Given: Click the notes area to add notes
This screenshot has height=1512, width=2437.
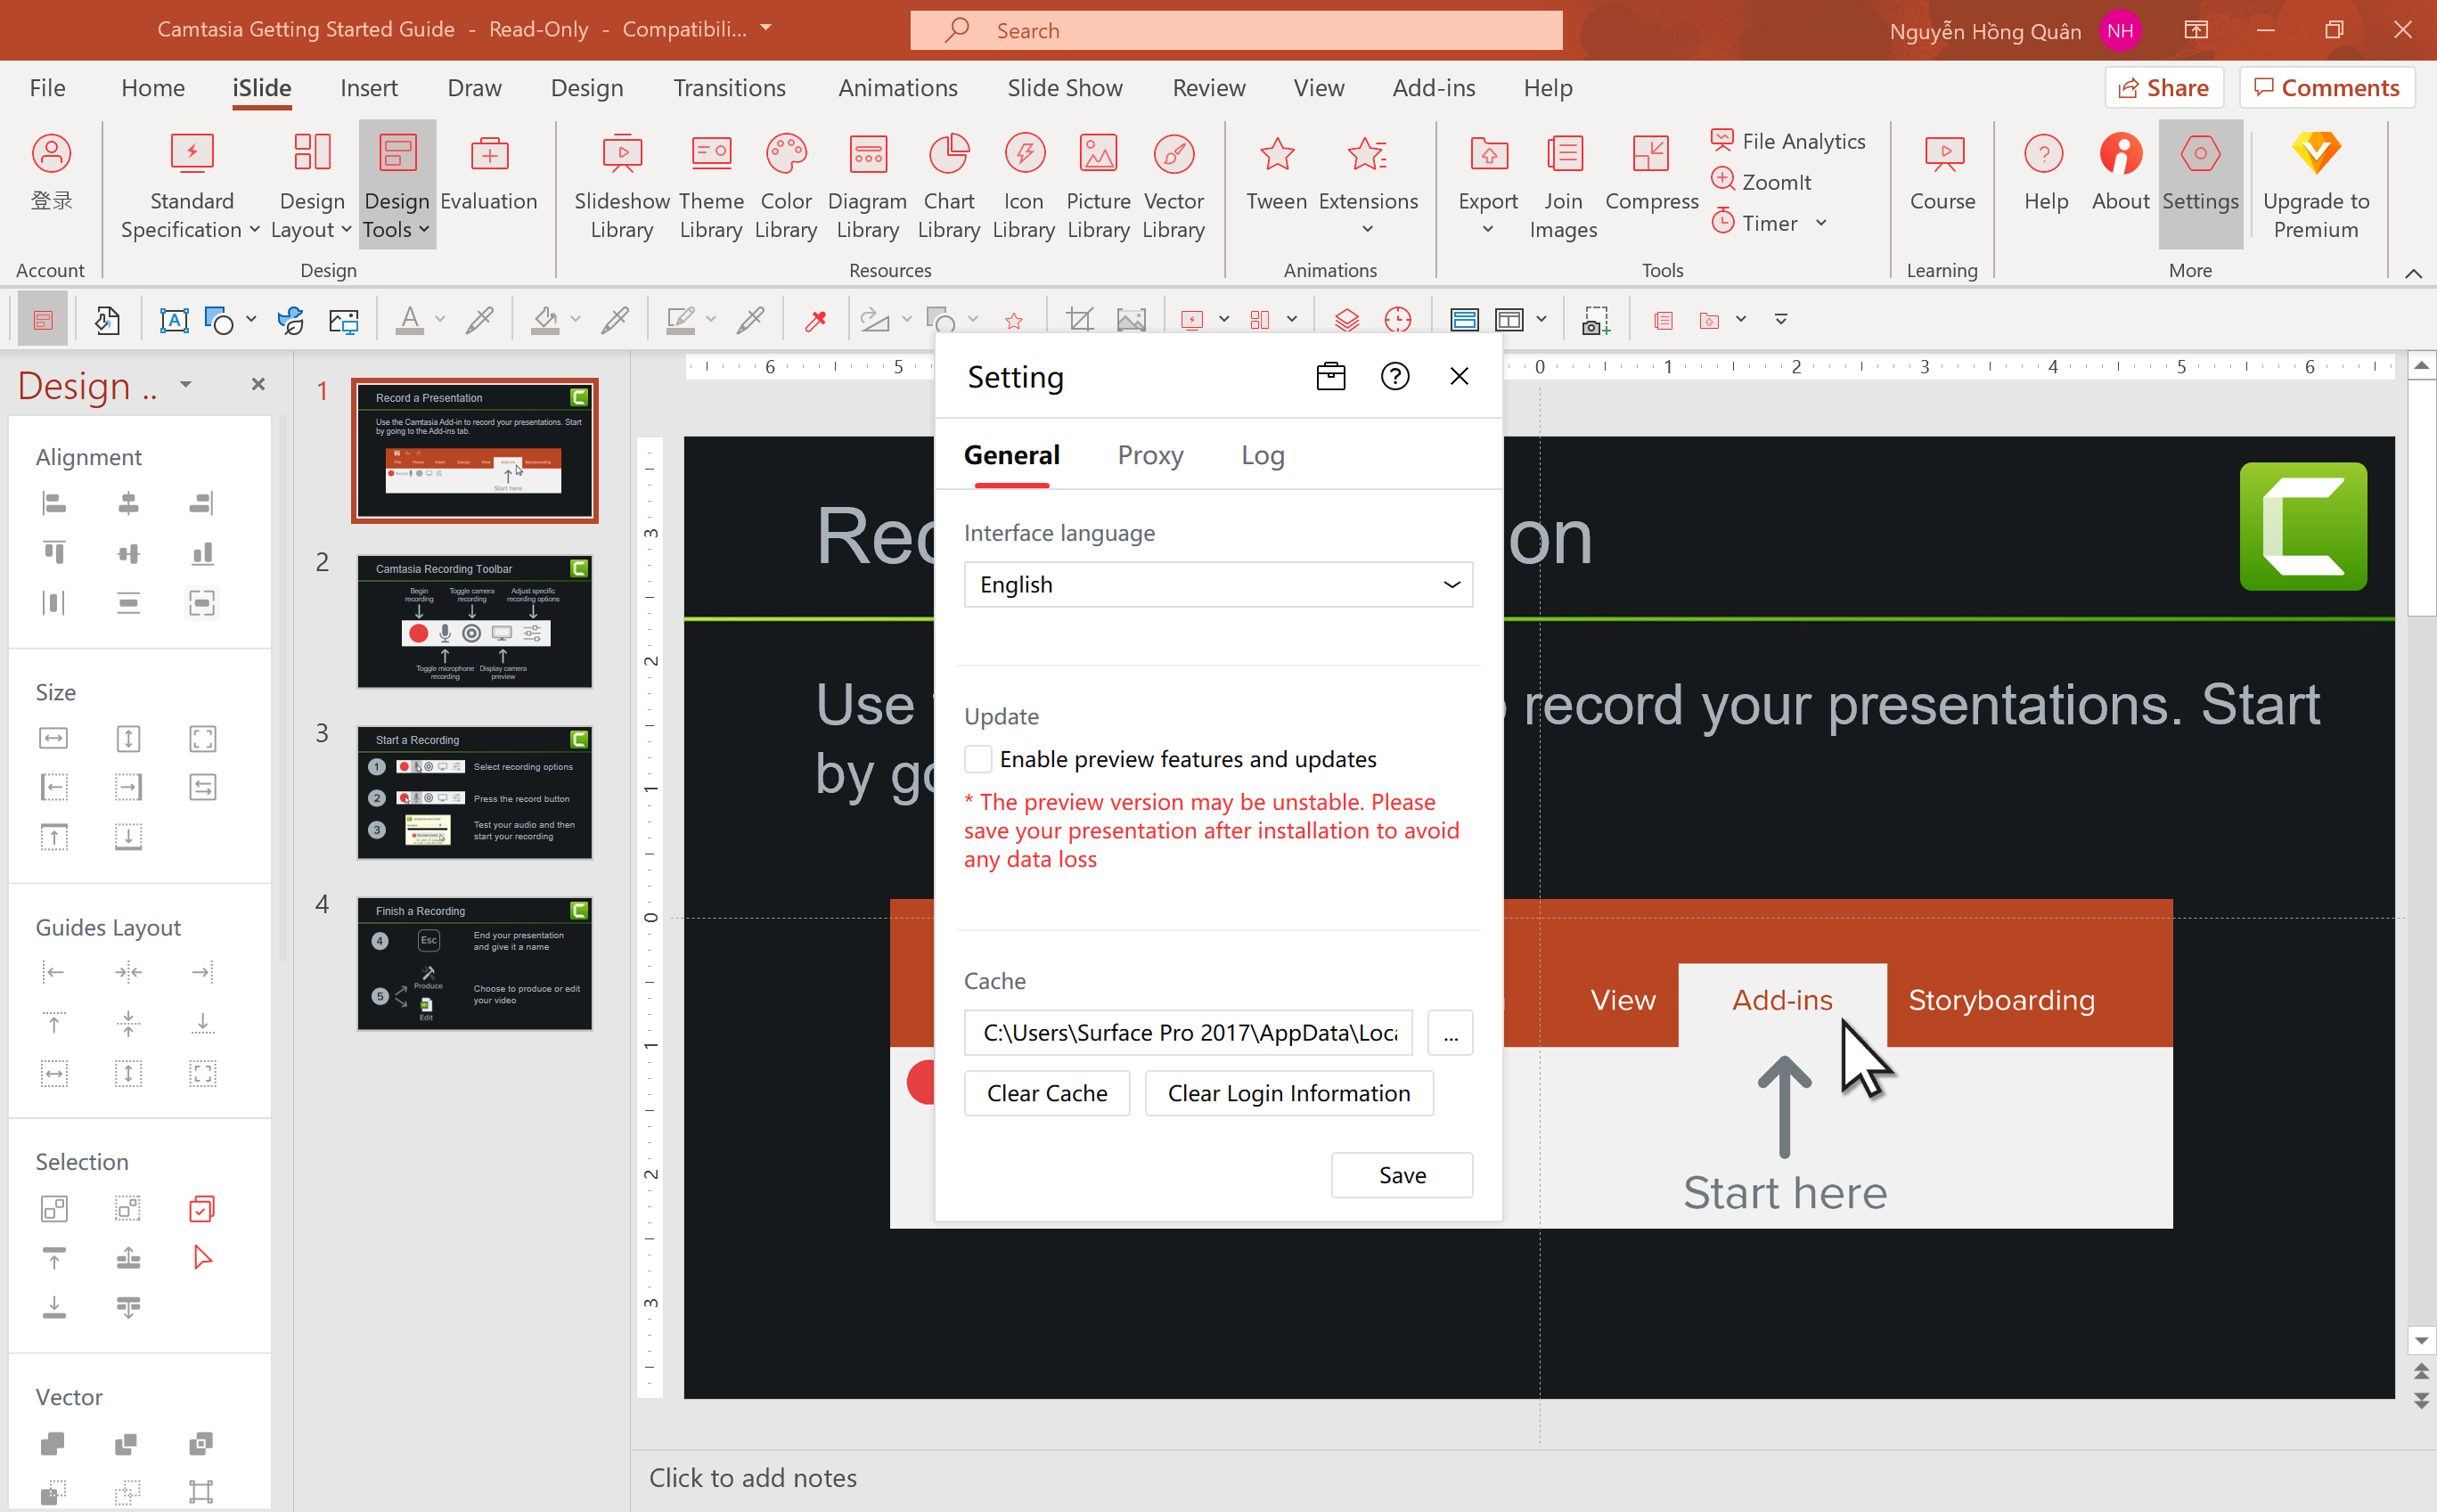Looking at the screenshot, I should coord(753,1478).
